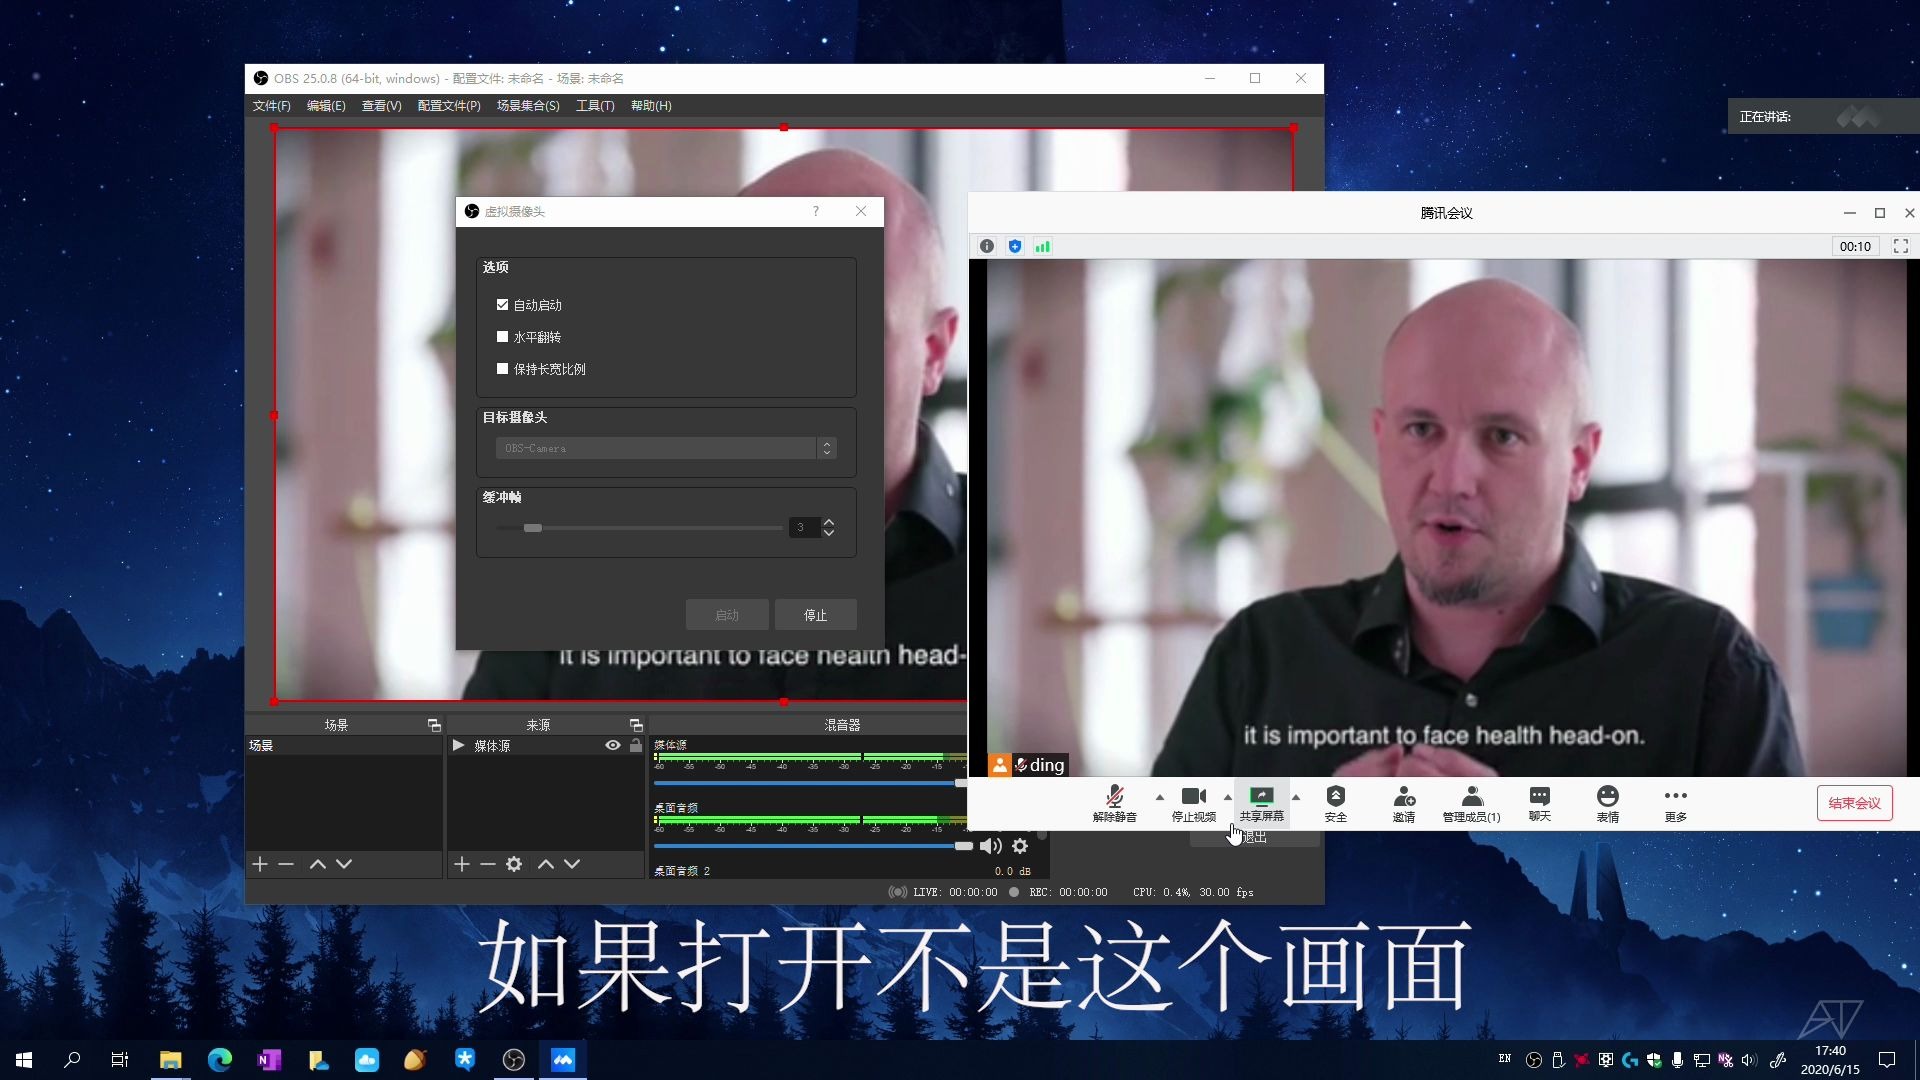1920x1080 pixels.
Task: Expand the arrow next to 停止视频
Action: tap(1227, 798)
